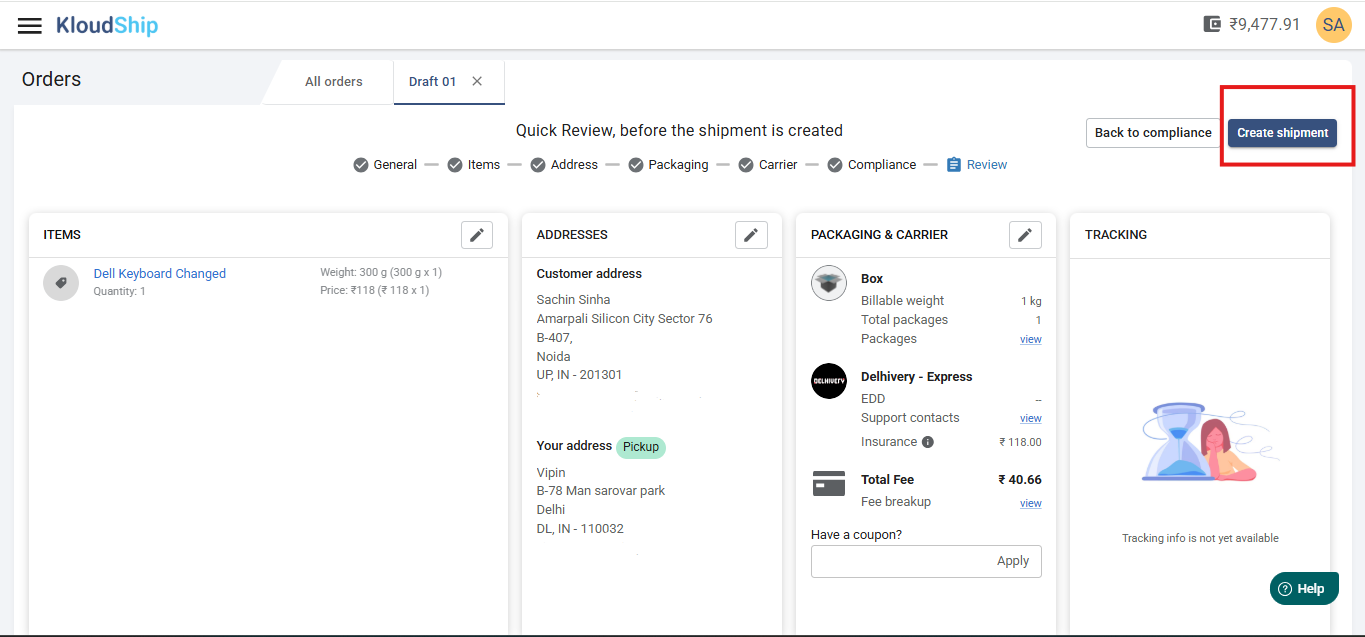View the Packages details link
Image resolution: width=1365 pixels, height=637 pixels.
(1030, 340)
